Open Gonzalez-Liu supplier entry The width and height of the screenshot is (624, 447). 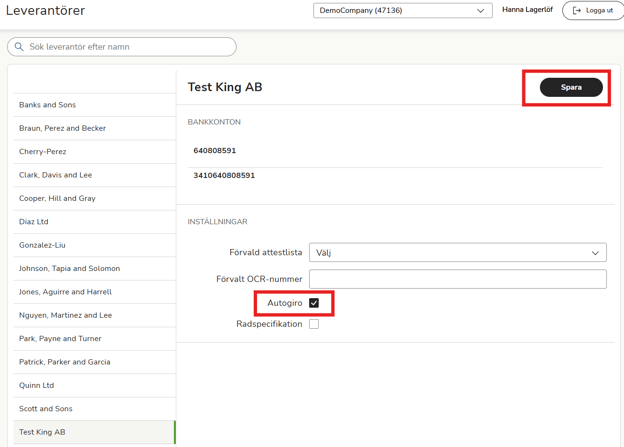pos(44,245)
